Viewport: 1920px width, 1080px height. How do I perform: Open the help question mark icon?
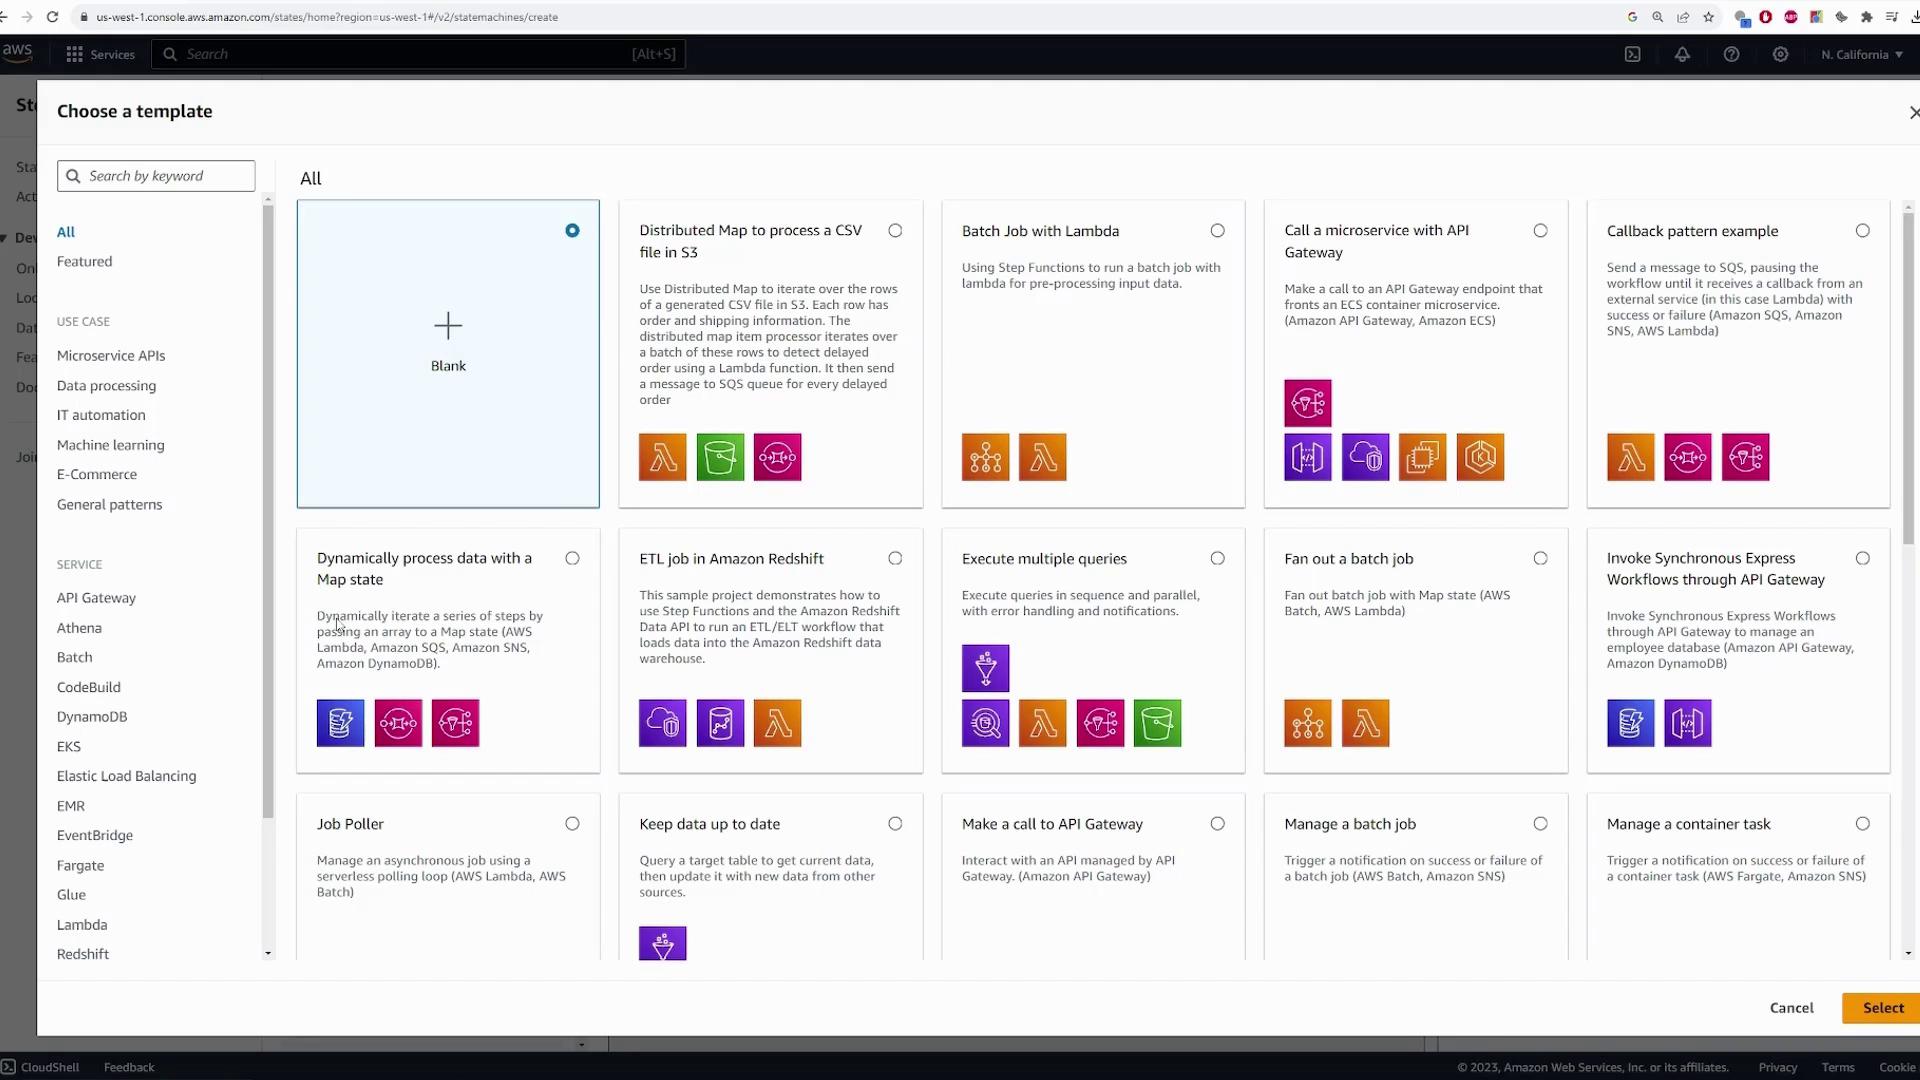click(1731, 54)
